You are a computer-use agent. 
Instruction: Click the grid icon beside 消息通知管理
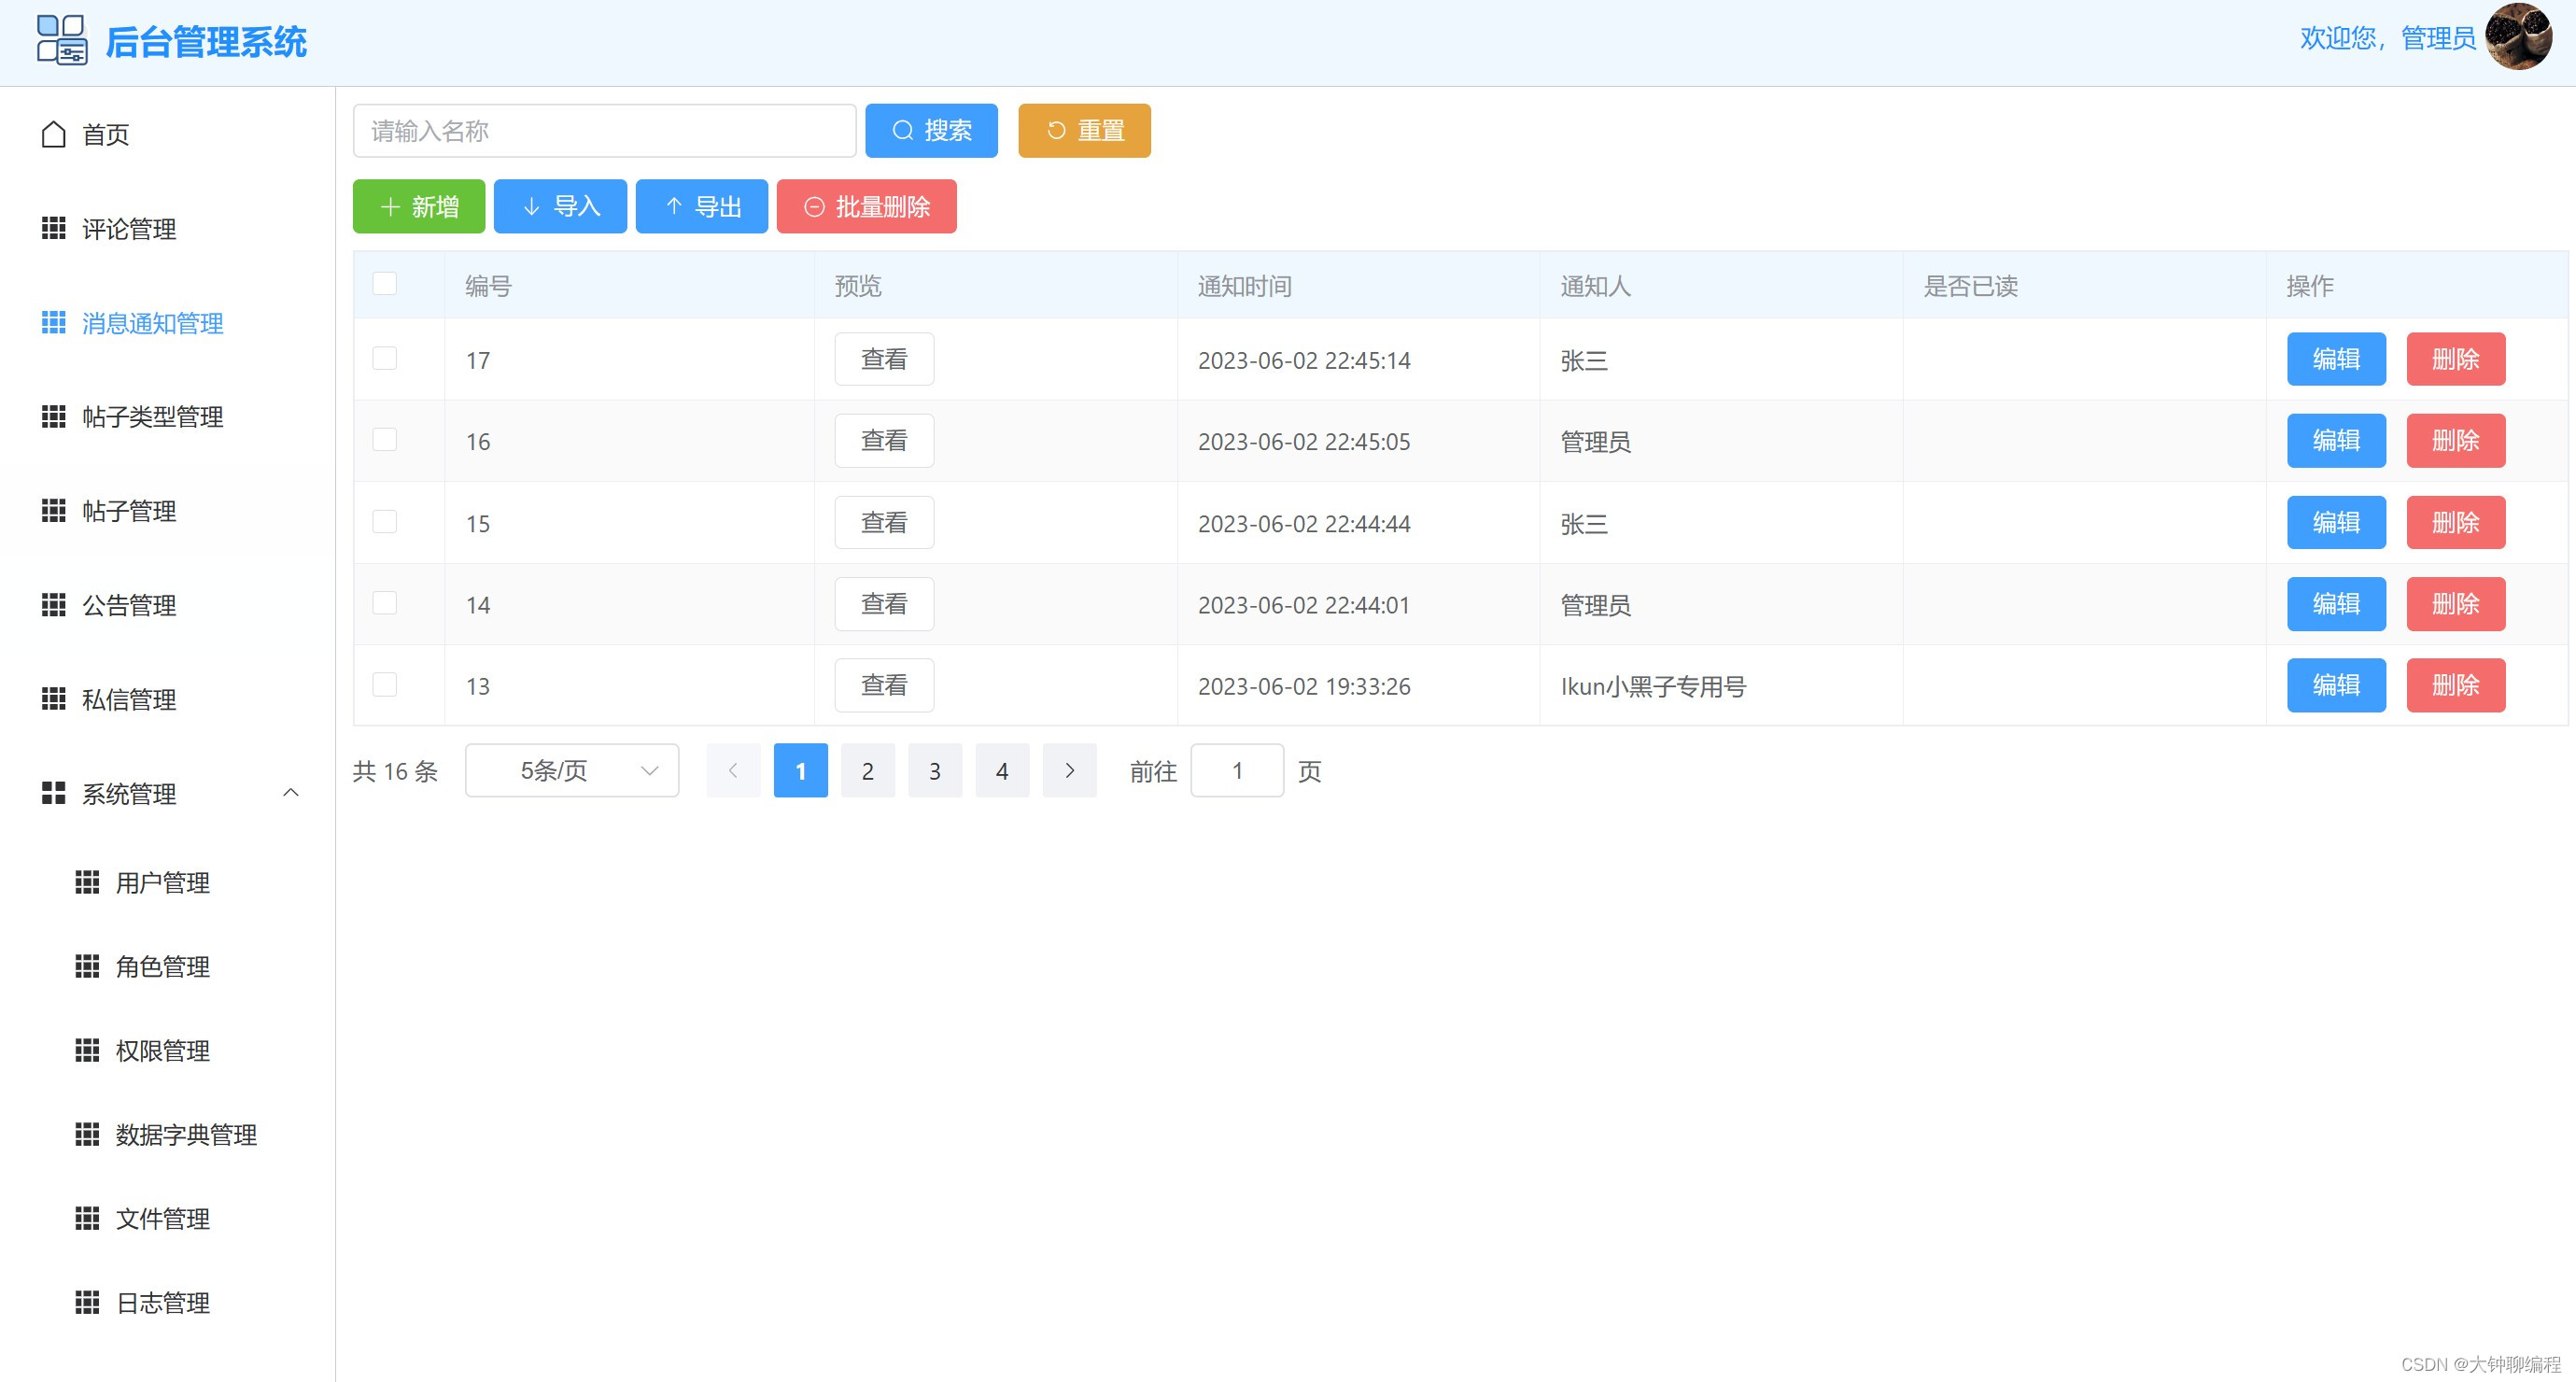[54, 322]
